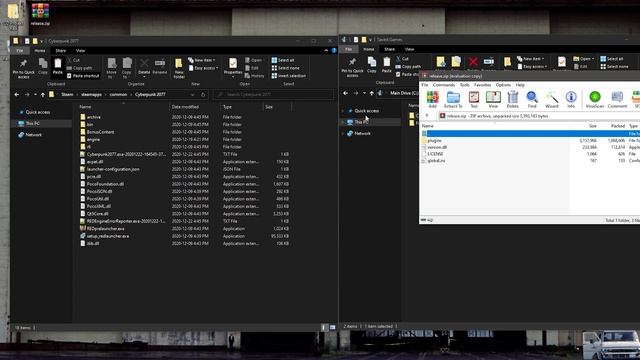Click steamapps in Cyberpunk breadcrumb path
The width and height of the screenshot is (640, 360).
(91, 95)
